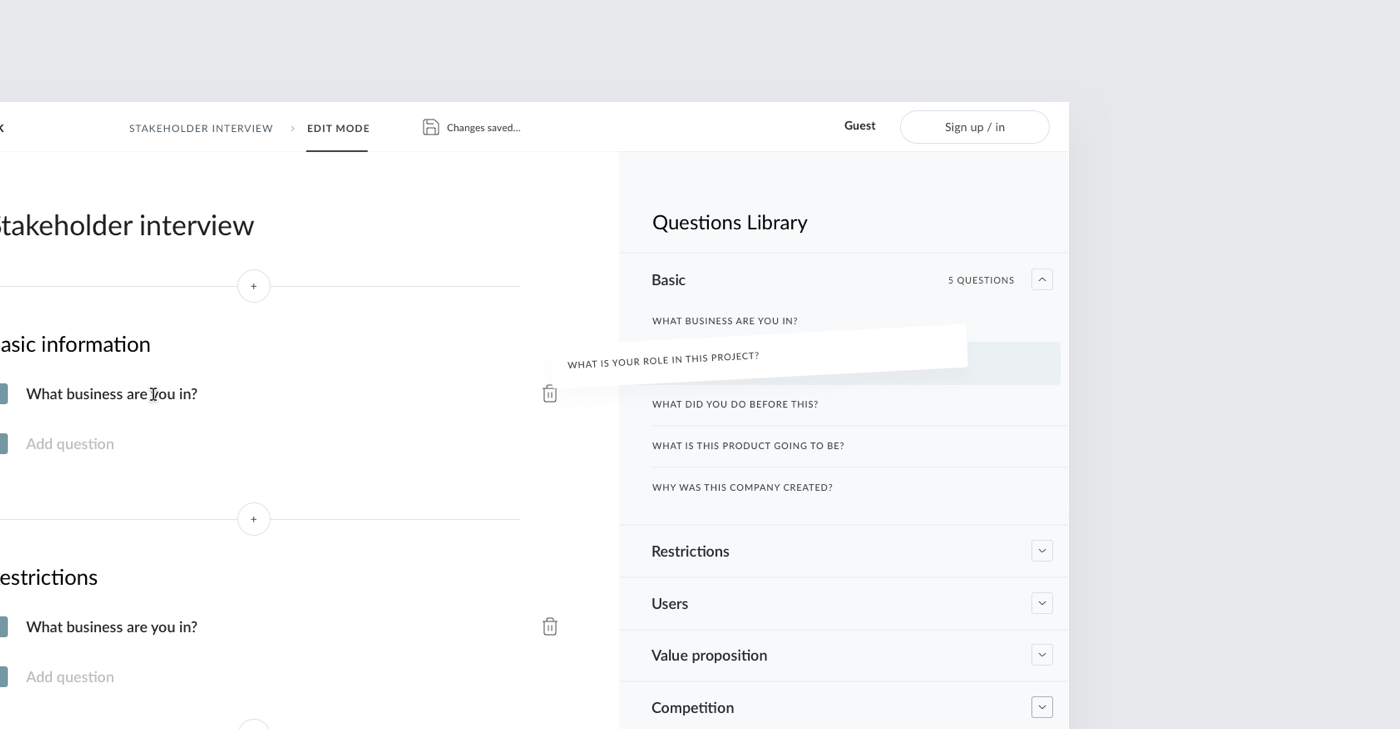Add a section with the plus button above Basic information

(254, 286)
